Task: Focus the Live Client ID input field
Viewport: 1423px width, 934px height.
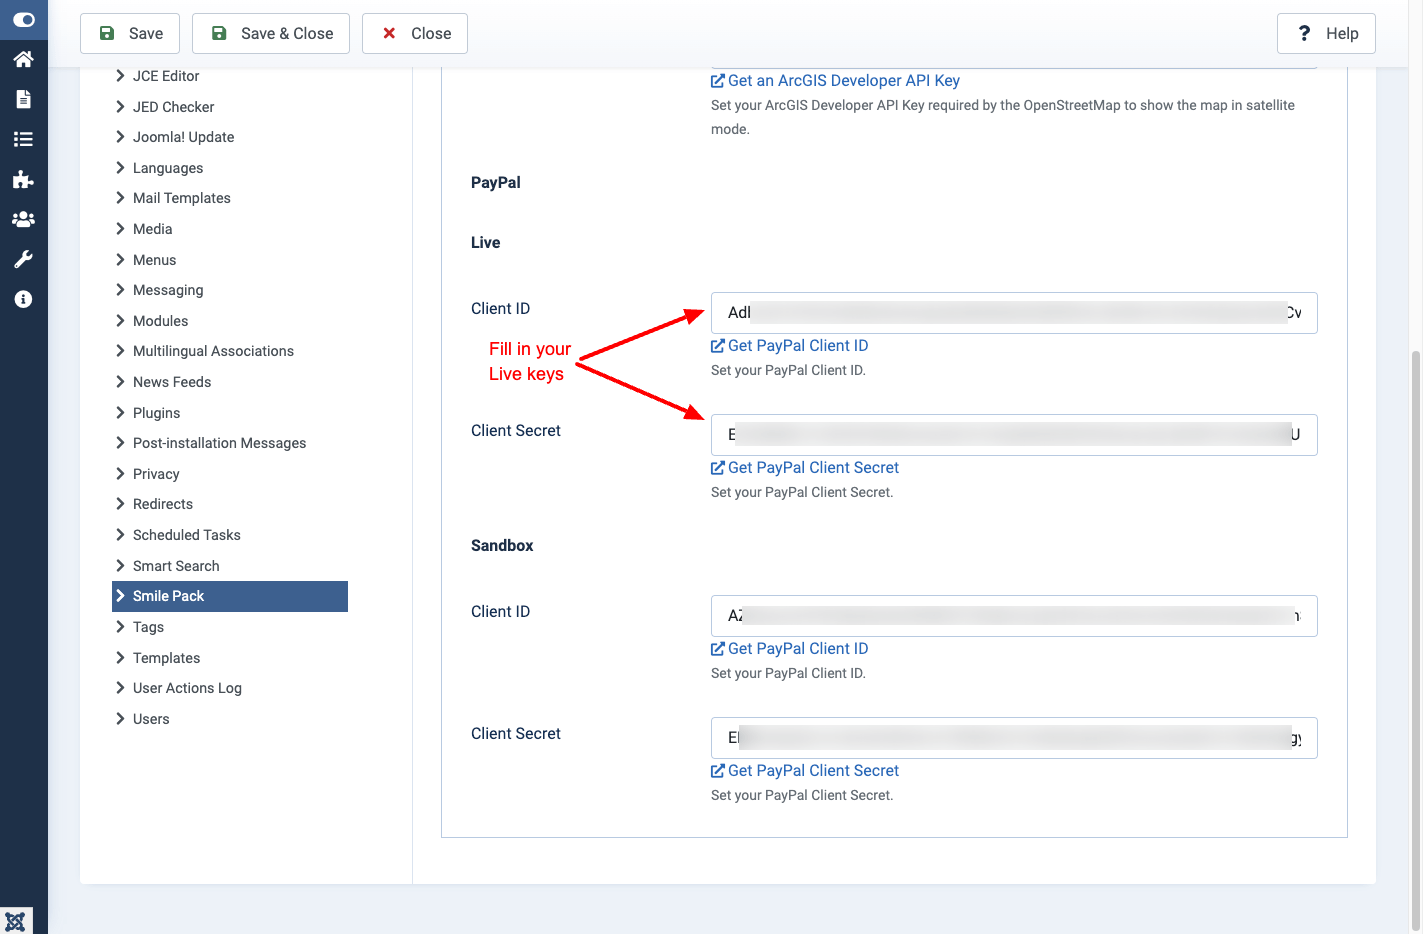Action: (1014, 313)
